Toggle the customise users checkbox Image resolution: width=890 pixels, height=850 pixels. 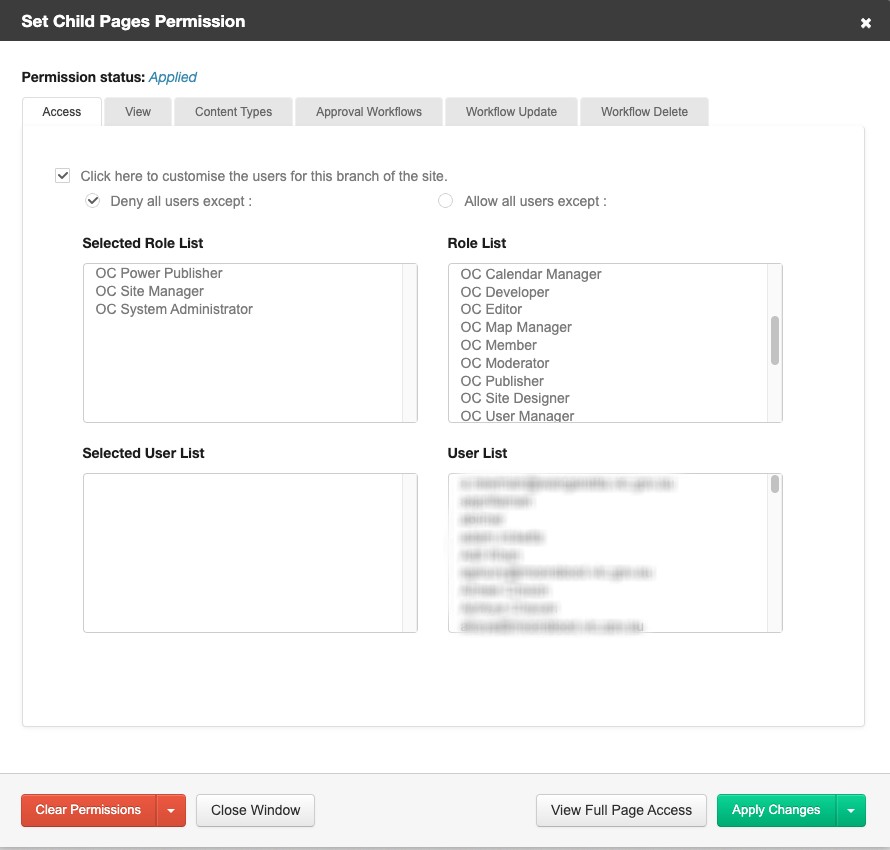pos(62,174)
